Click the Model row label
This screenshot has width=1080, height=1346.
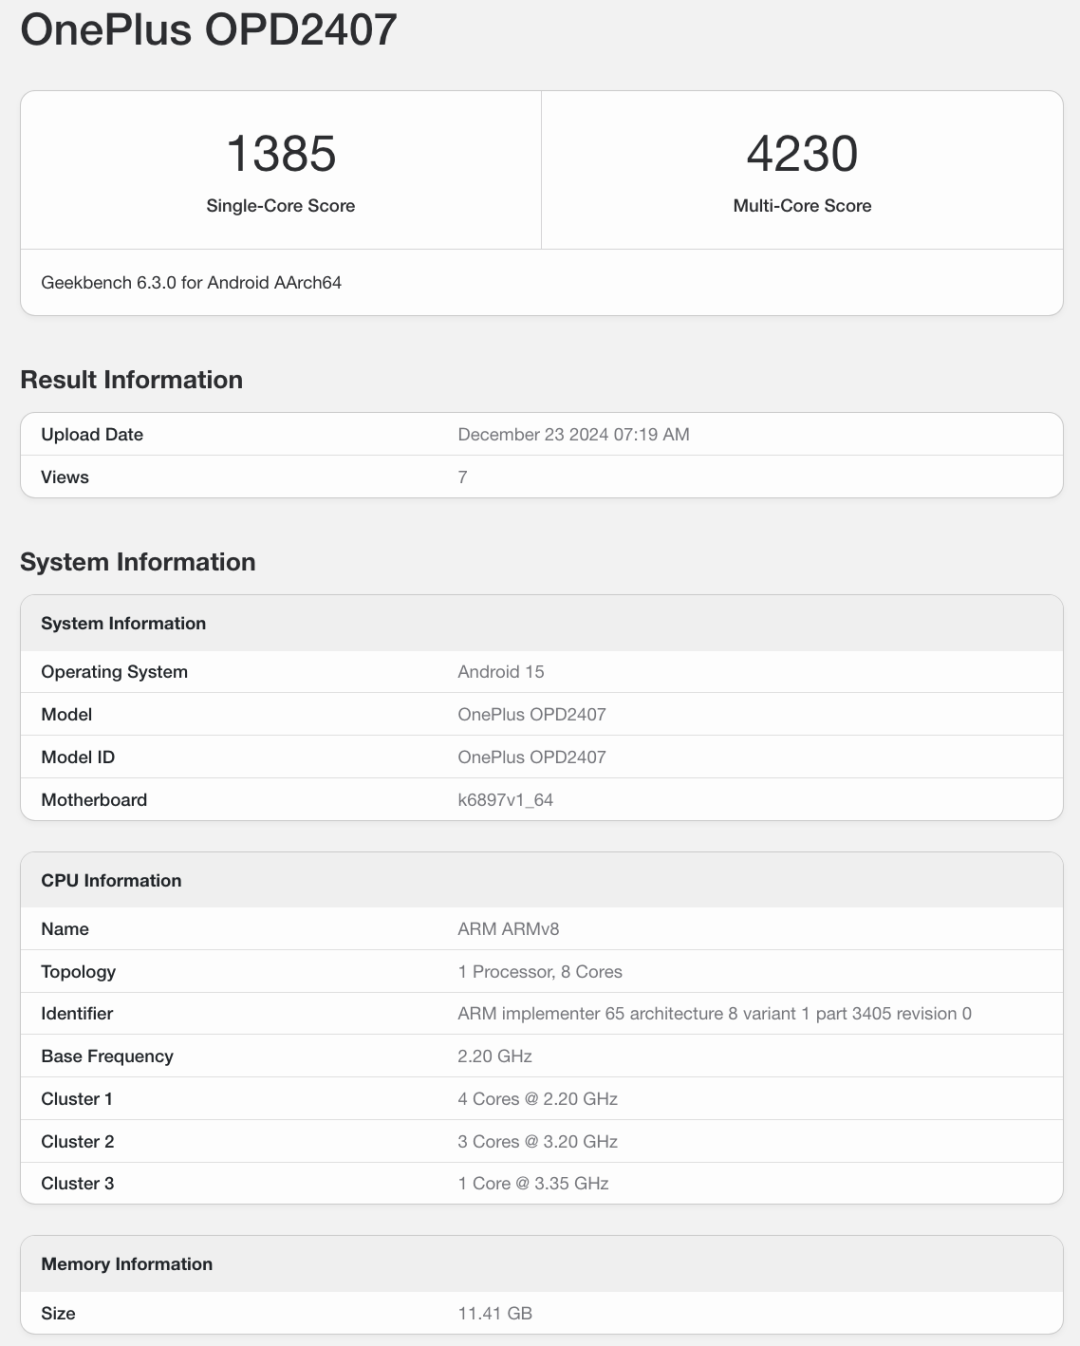click(x=66, y=715)
